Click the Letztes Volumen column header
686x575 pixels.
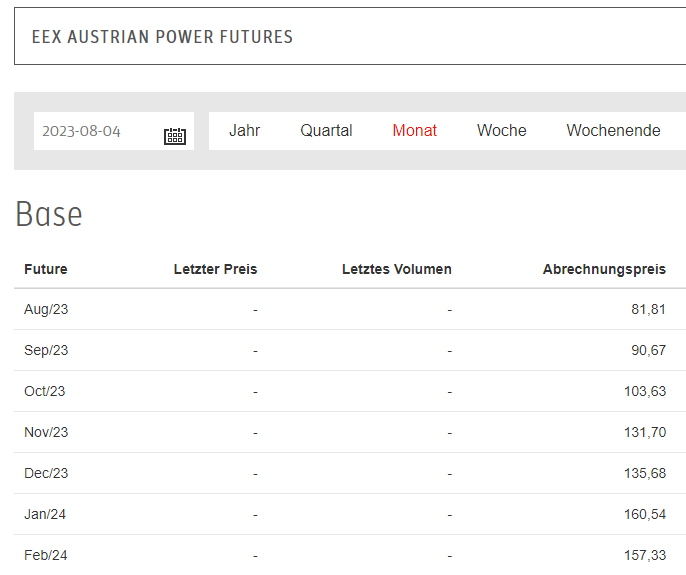pos(396,269)
